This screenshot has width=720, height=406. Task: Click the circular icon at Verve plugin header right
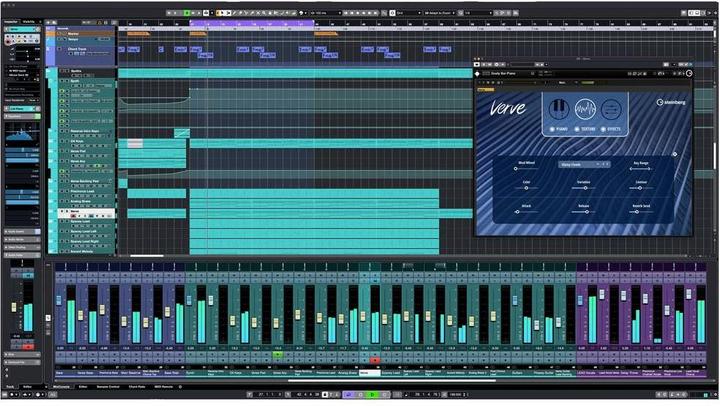pyautogui.click(x=689, y=73)
